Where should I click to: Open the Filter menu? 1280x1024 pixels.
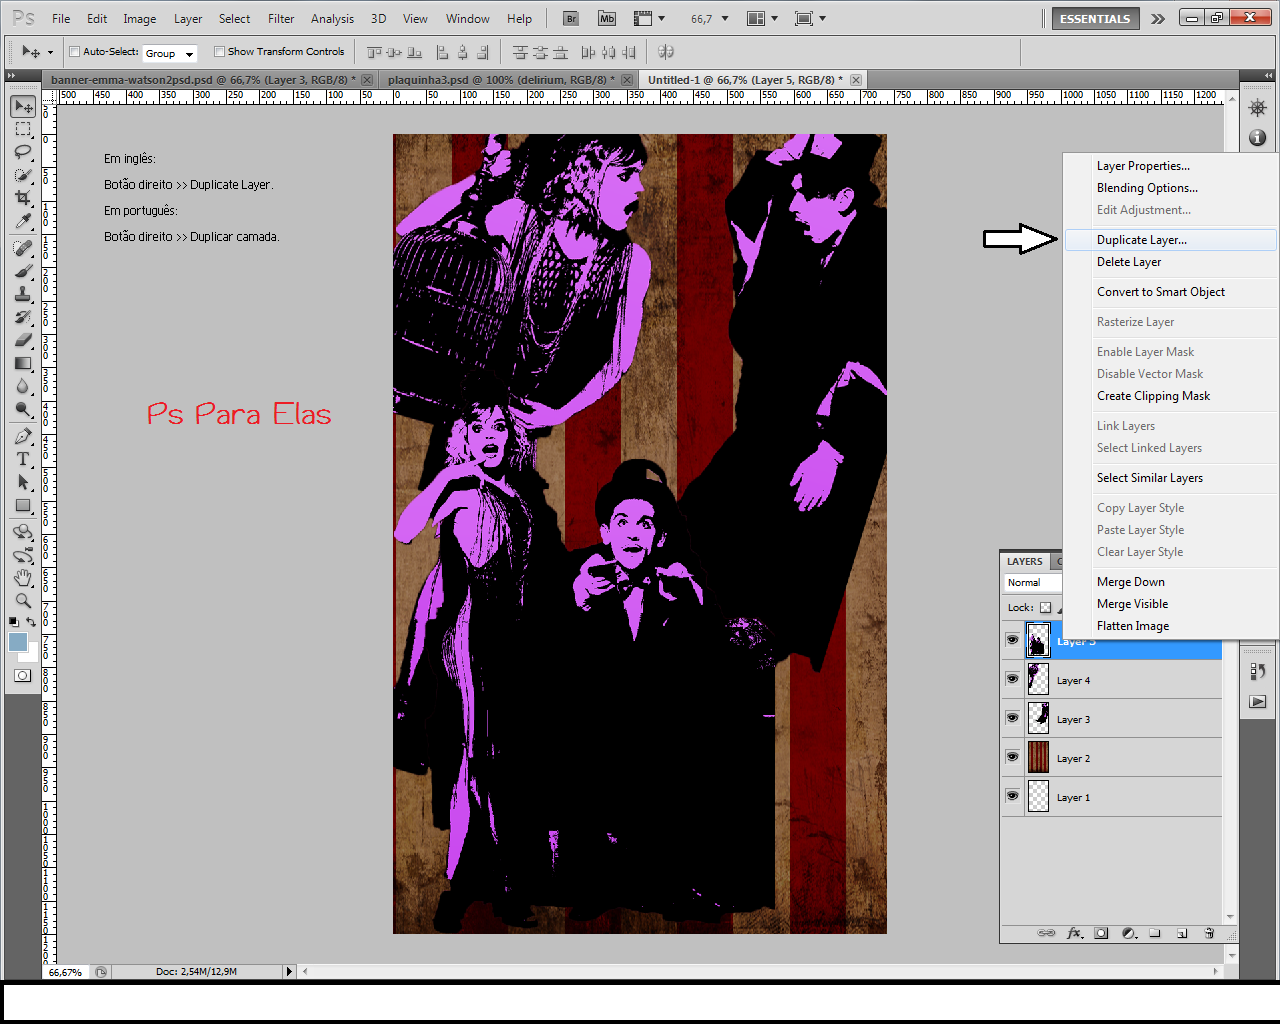pos(281,18)
